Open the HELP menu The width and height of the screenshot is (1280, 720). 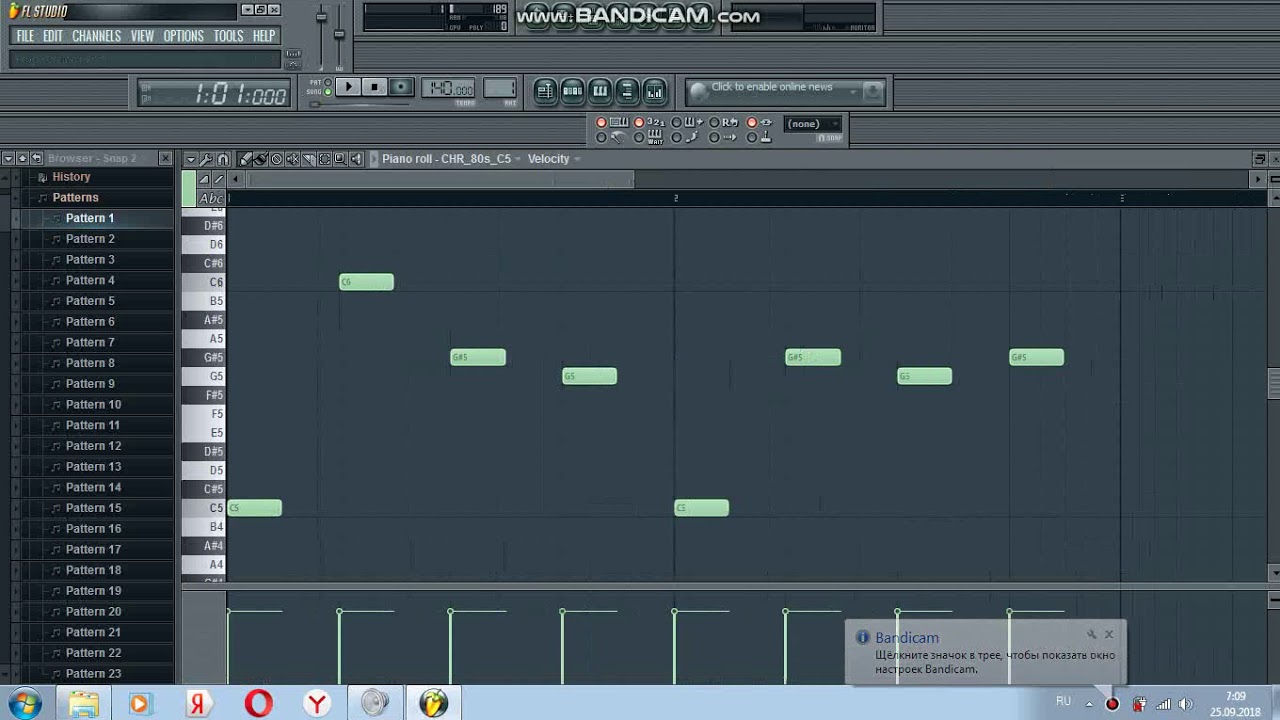tap(264, 36)
